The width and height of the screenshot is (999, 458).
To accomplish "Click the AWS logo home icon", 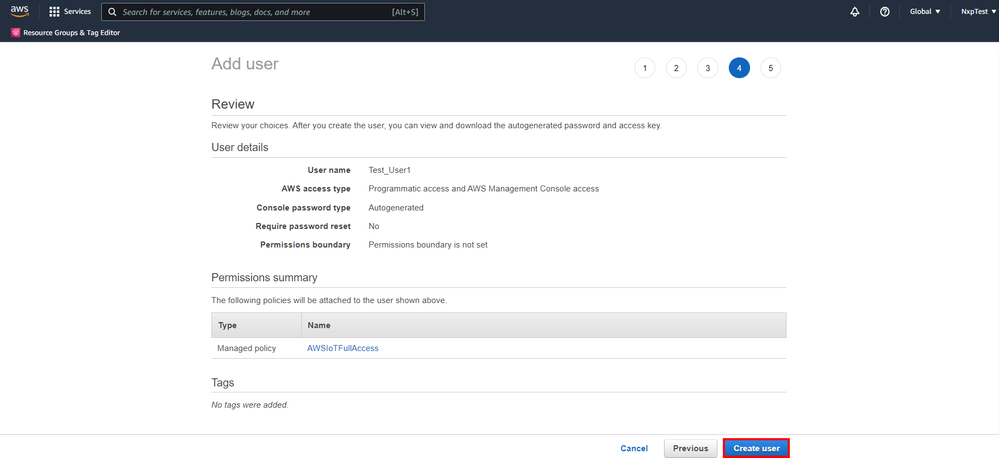I will 20,12.
